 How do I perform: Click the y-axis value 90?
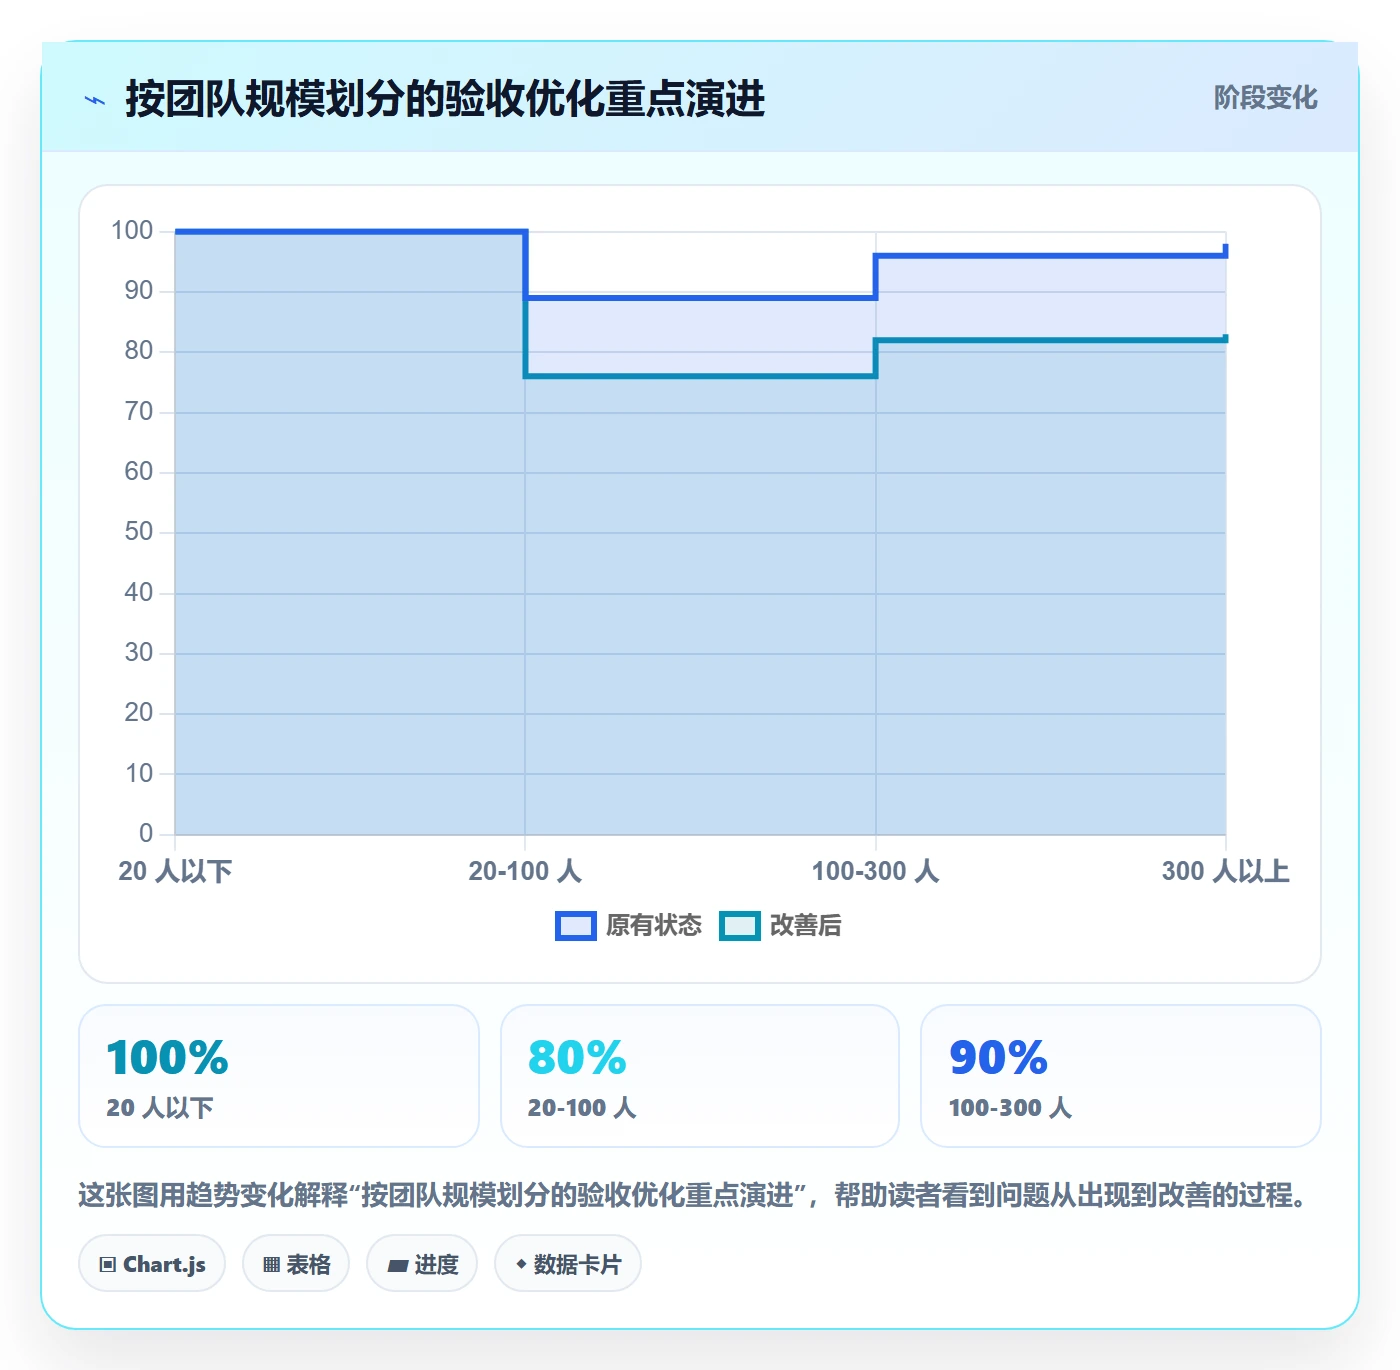point(139,291)
